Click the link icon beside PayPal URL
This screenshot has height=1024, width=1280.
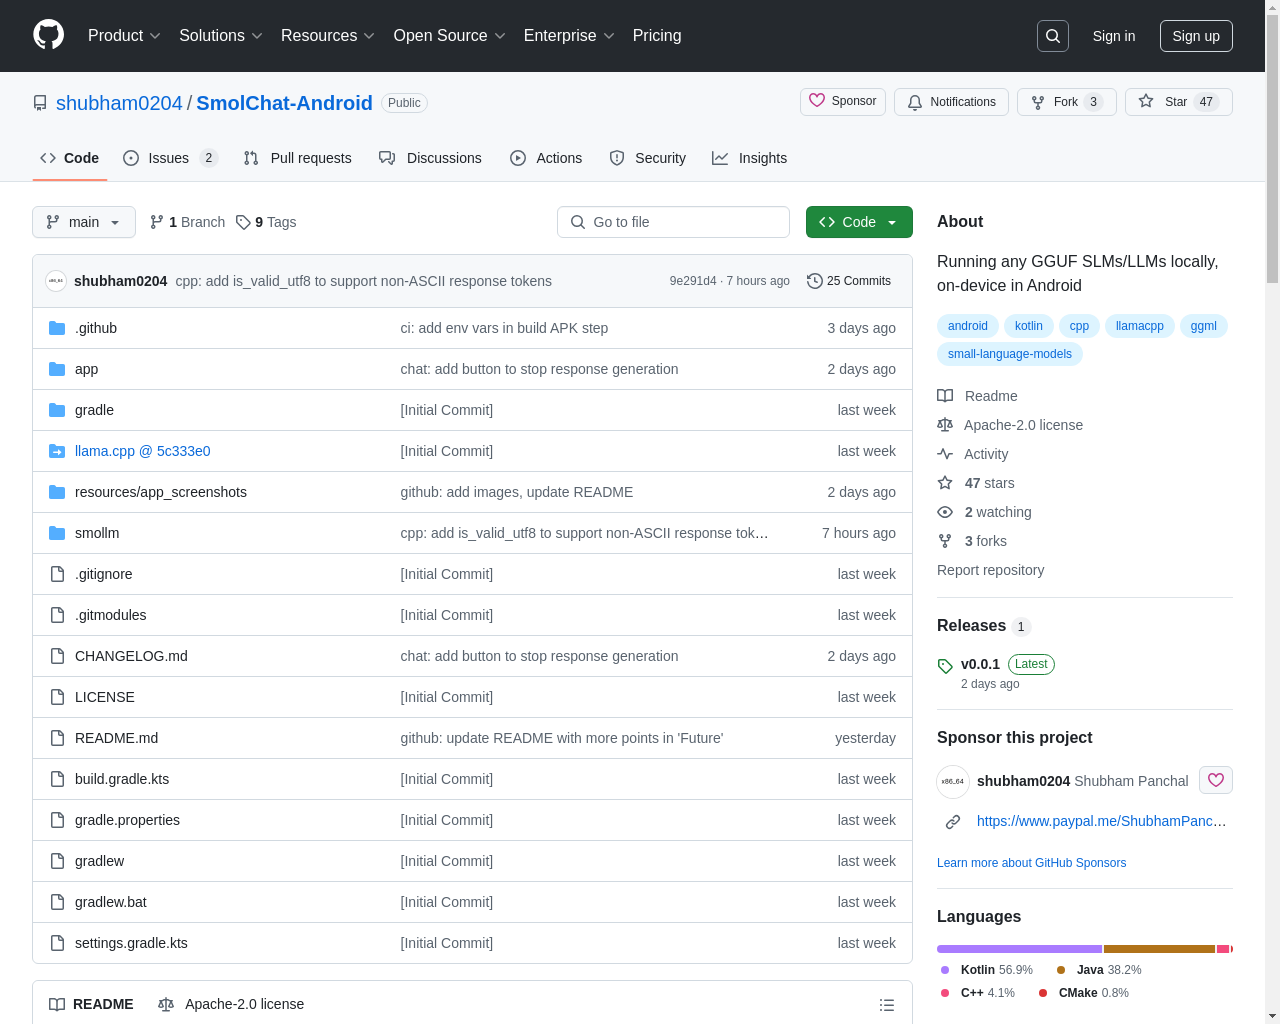click(953, 821)
